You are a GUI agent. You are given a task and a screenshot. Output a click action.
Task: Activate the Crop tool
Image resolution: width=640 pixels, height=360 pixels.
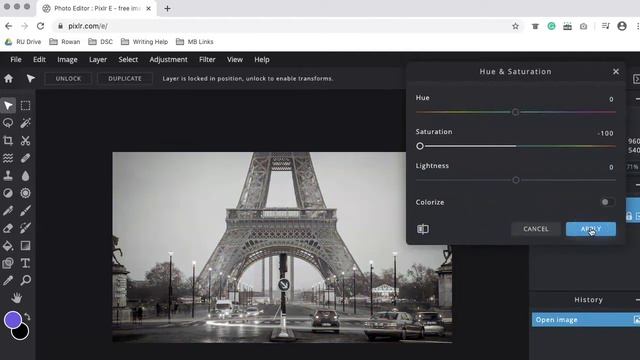8,140
